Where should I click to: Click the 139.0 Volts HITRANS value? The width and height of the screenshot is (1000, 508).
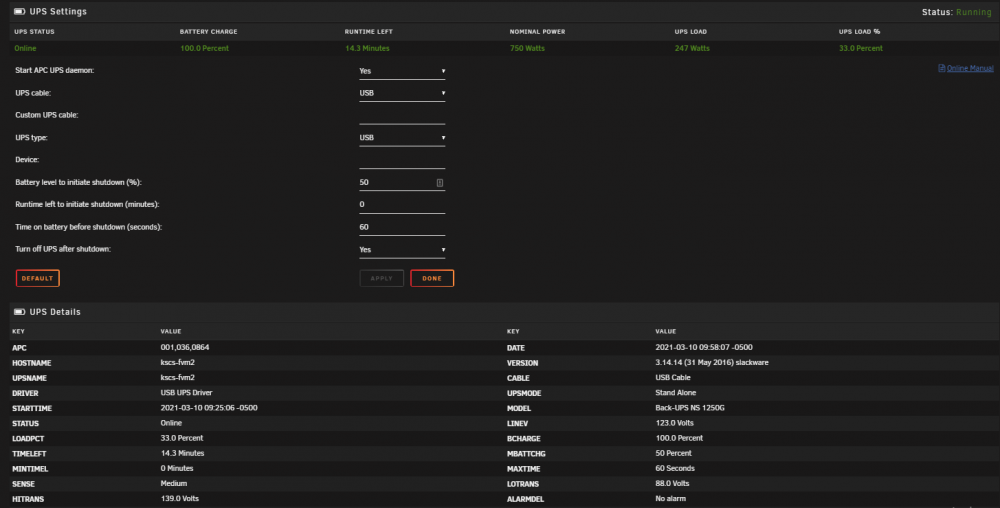[180, 498]
